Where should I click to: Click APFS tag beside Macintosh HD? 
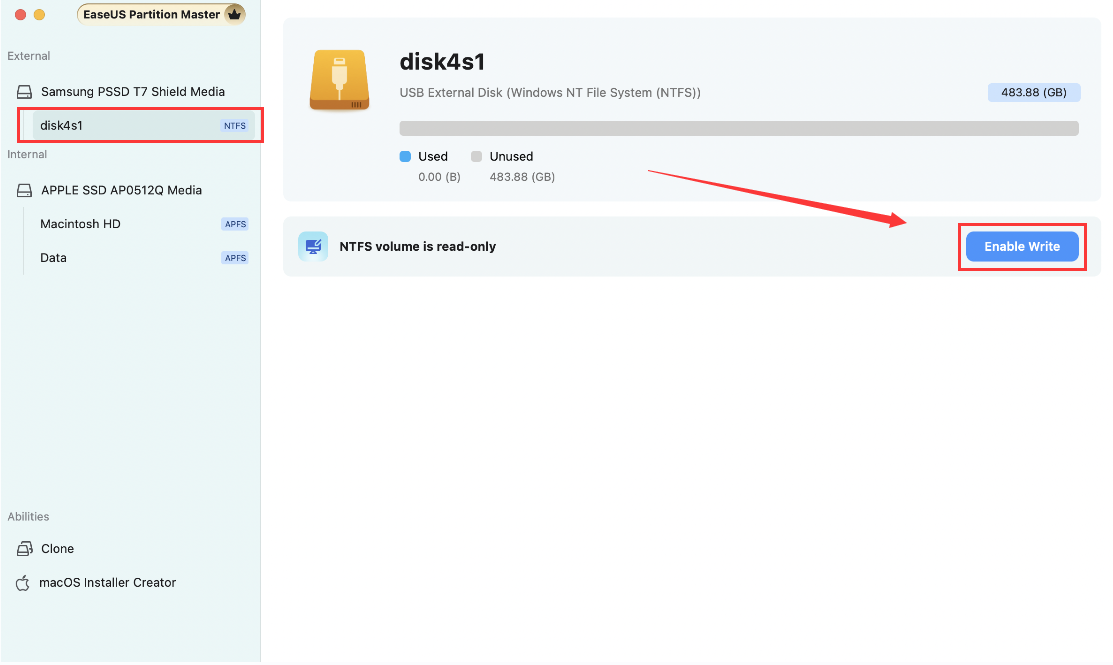235,224
